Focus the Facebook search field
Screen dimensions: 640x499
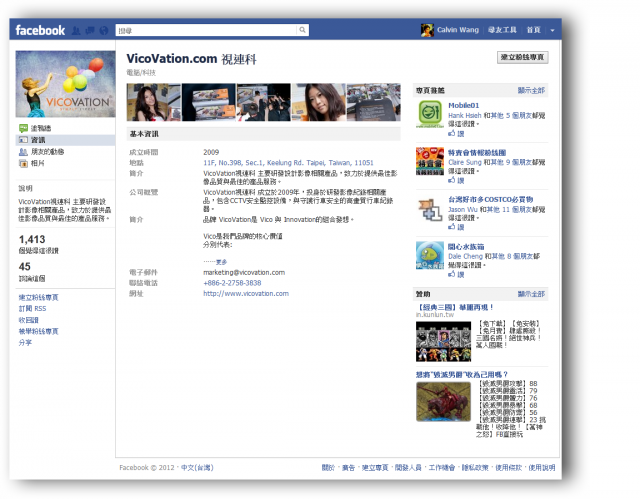pos(206,30)
